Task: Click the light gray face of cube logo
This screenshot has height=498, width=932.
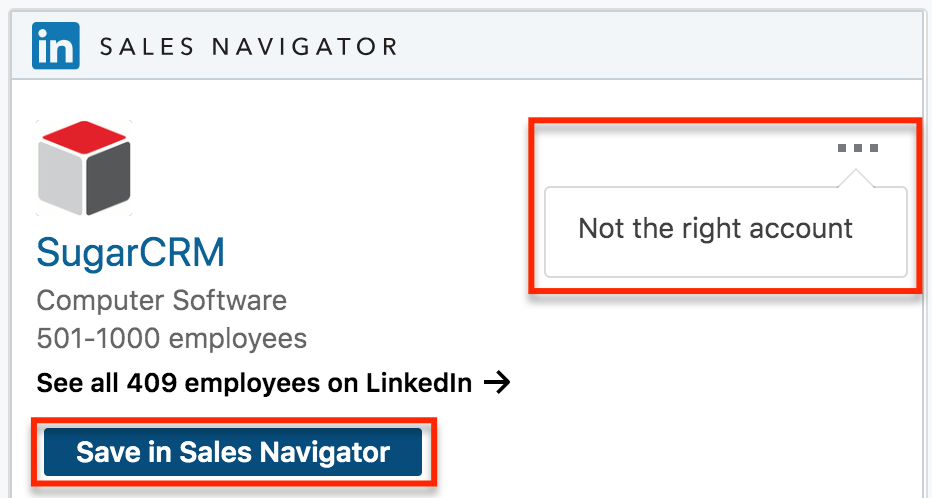Action: [x=61, y=180]
